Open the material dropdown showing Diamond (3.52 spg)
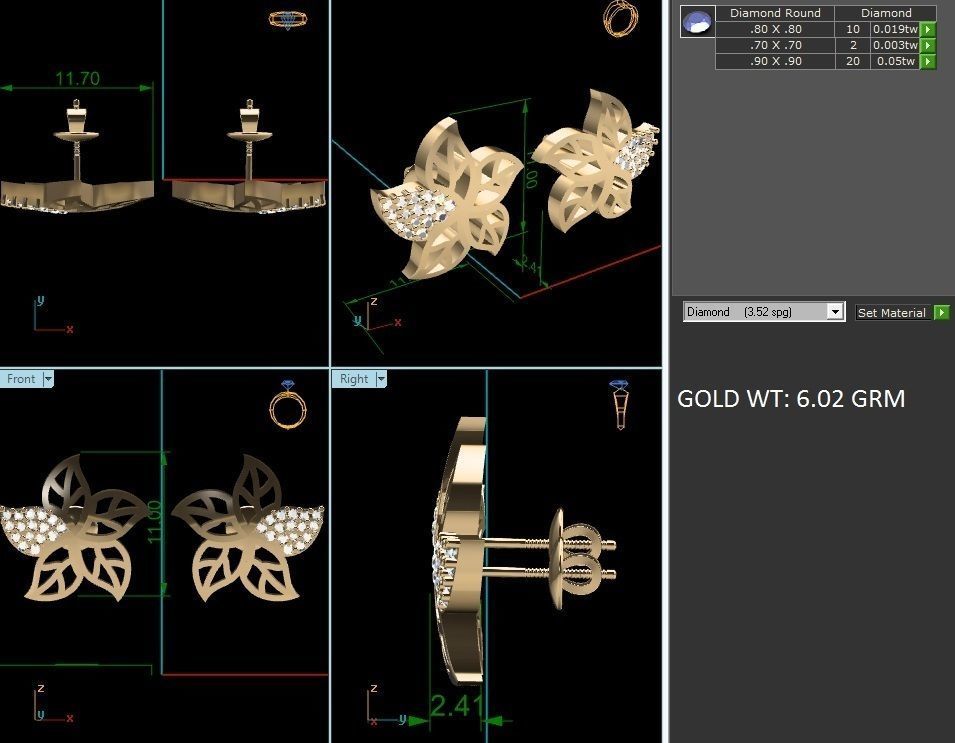The image size is (955, 743). click(764, 312)
